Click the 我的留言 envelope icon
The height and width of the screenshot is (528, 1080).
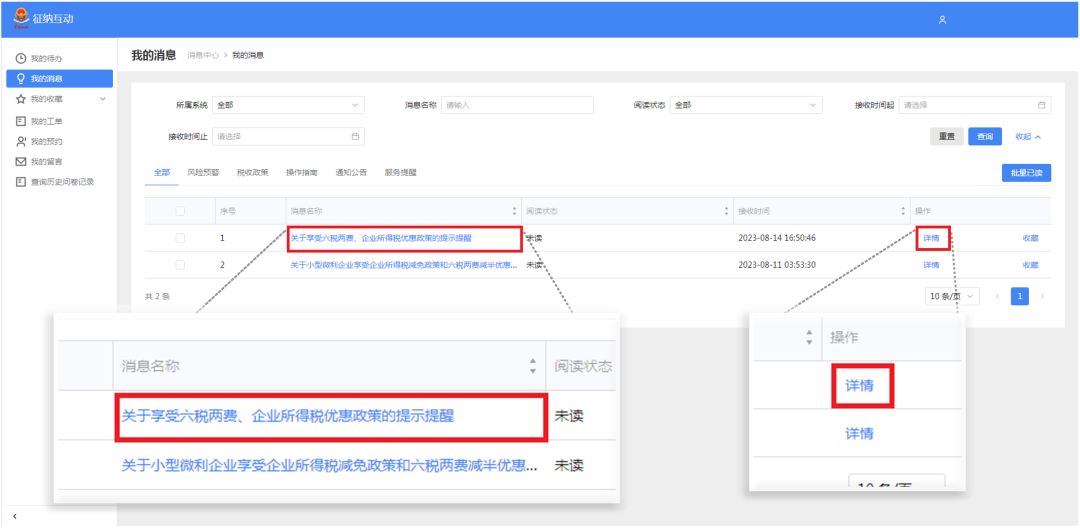point(21,161)
